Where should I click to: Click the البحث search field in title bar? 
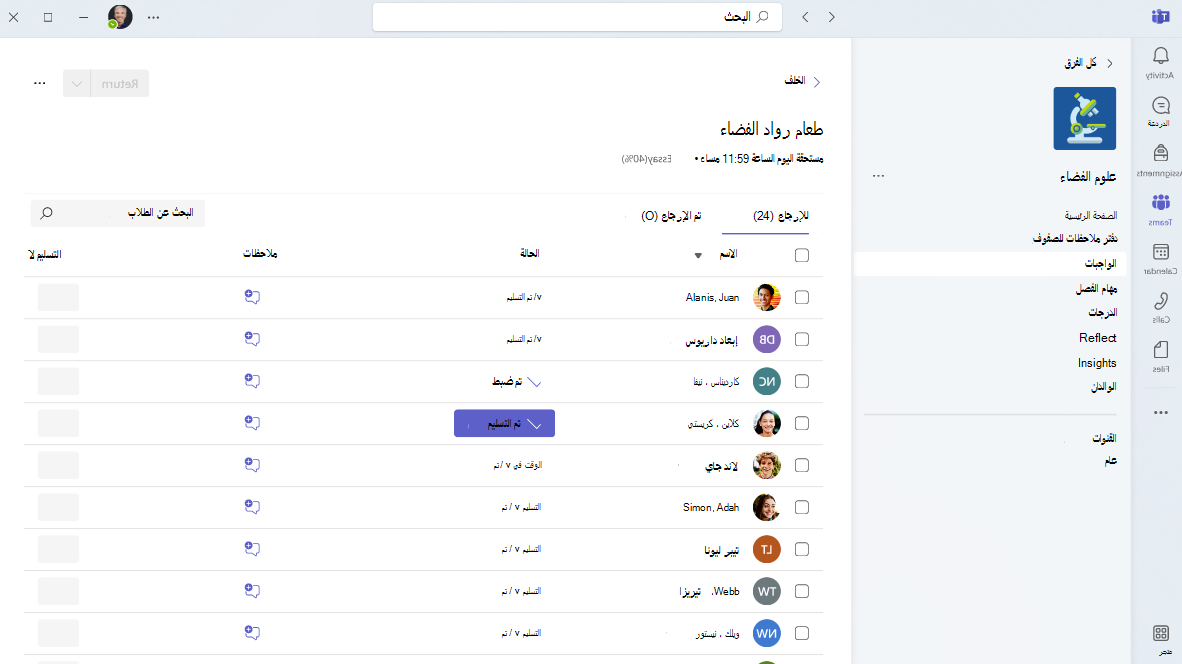point(577,17)
